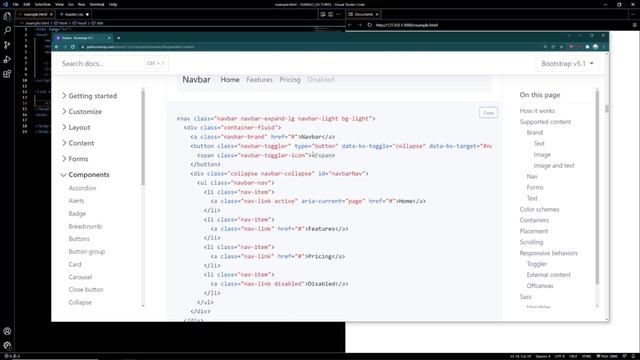This screenshot has height=360, width=640.
Task: Open the Close button docs link
Action: (86, 289)
